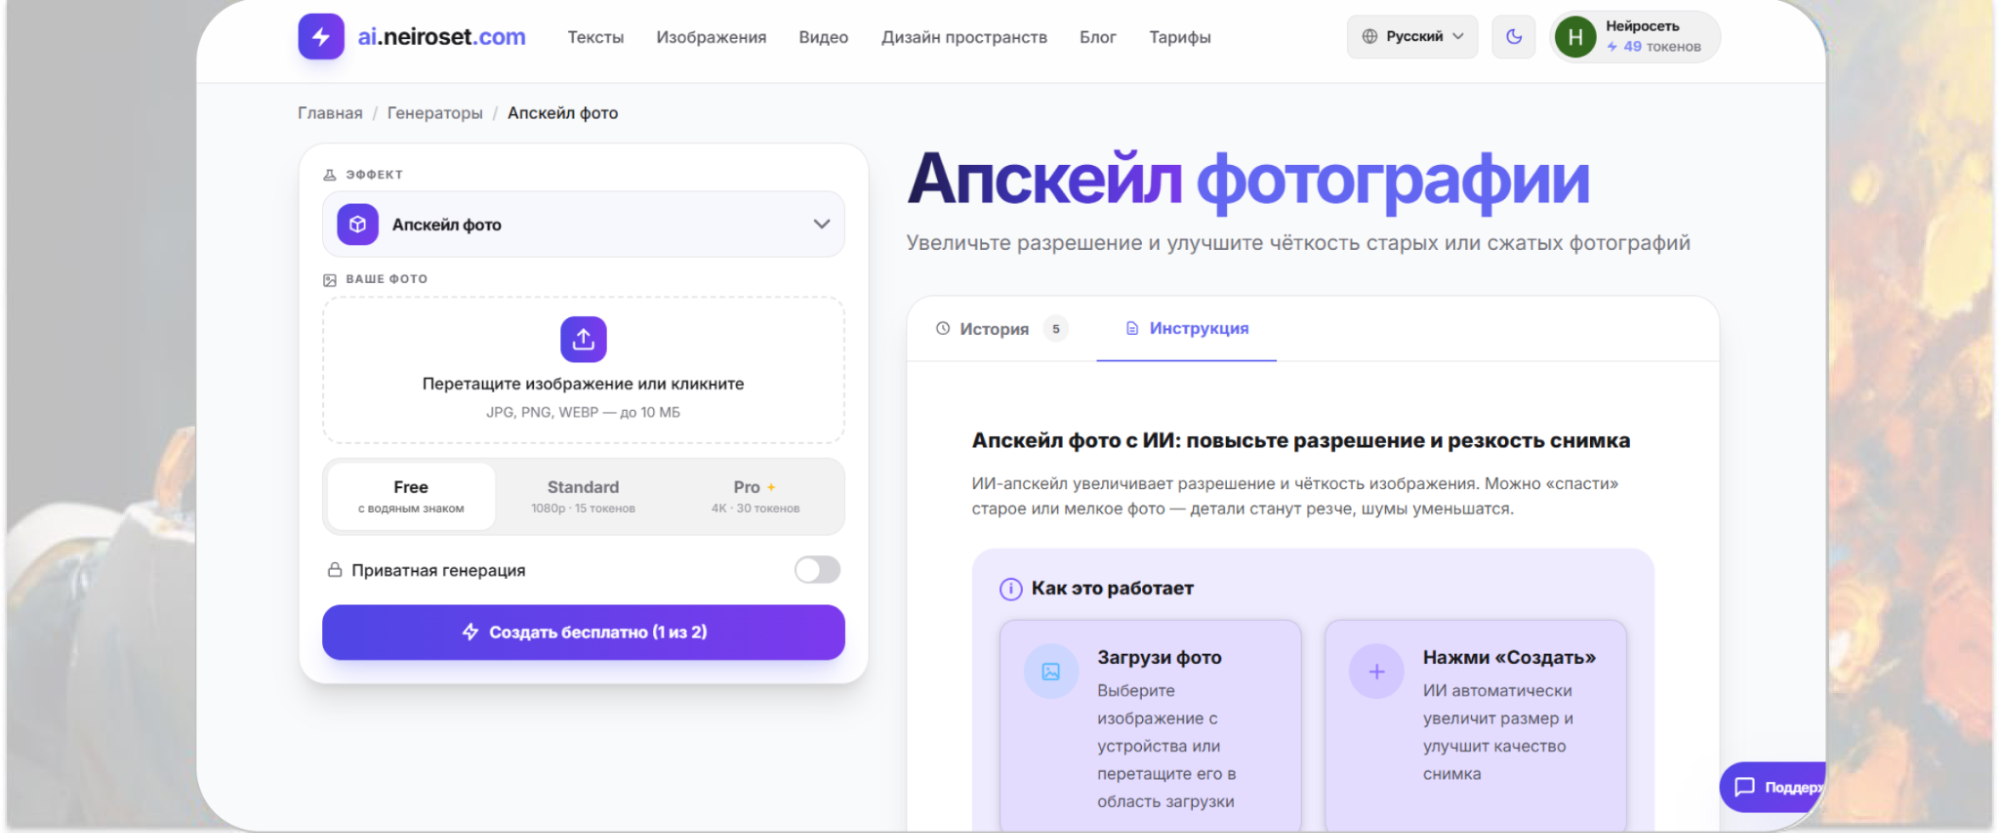
Task: Open the Видео menu item
Action: (x=823, y=37)
